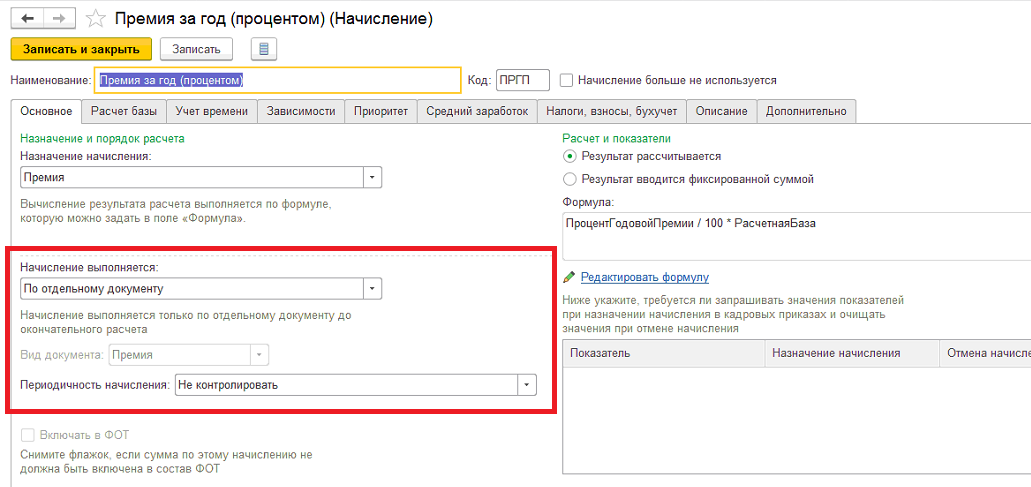The image size is (1031, 487).
Task: Enable 'Начисление больше не используется' checkbox
Action: point(565,80)
